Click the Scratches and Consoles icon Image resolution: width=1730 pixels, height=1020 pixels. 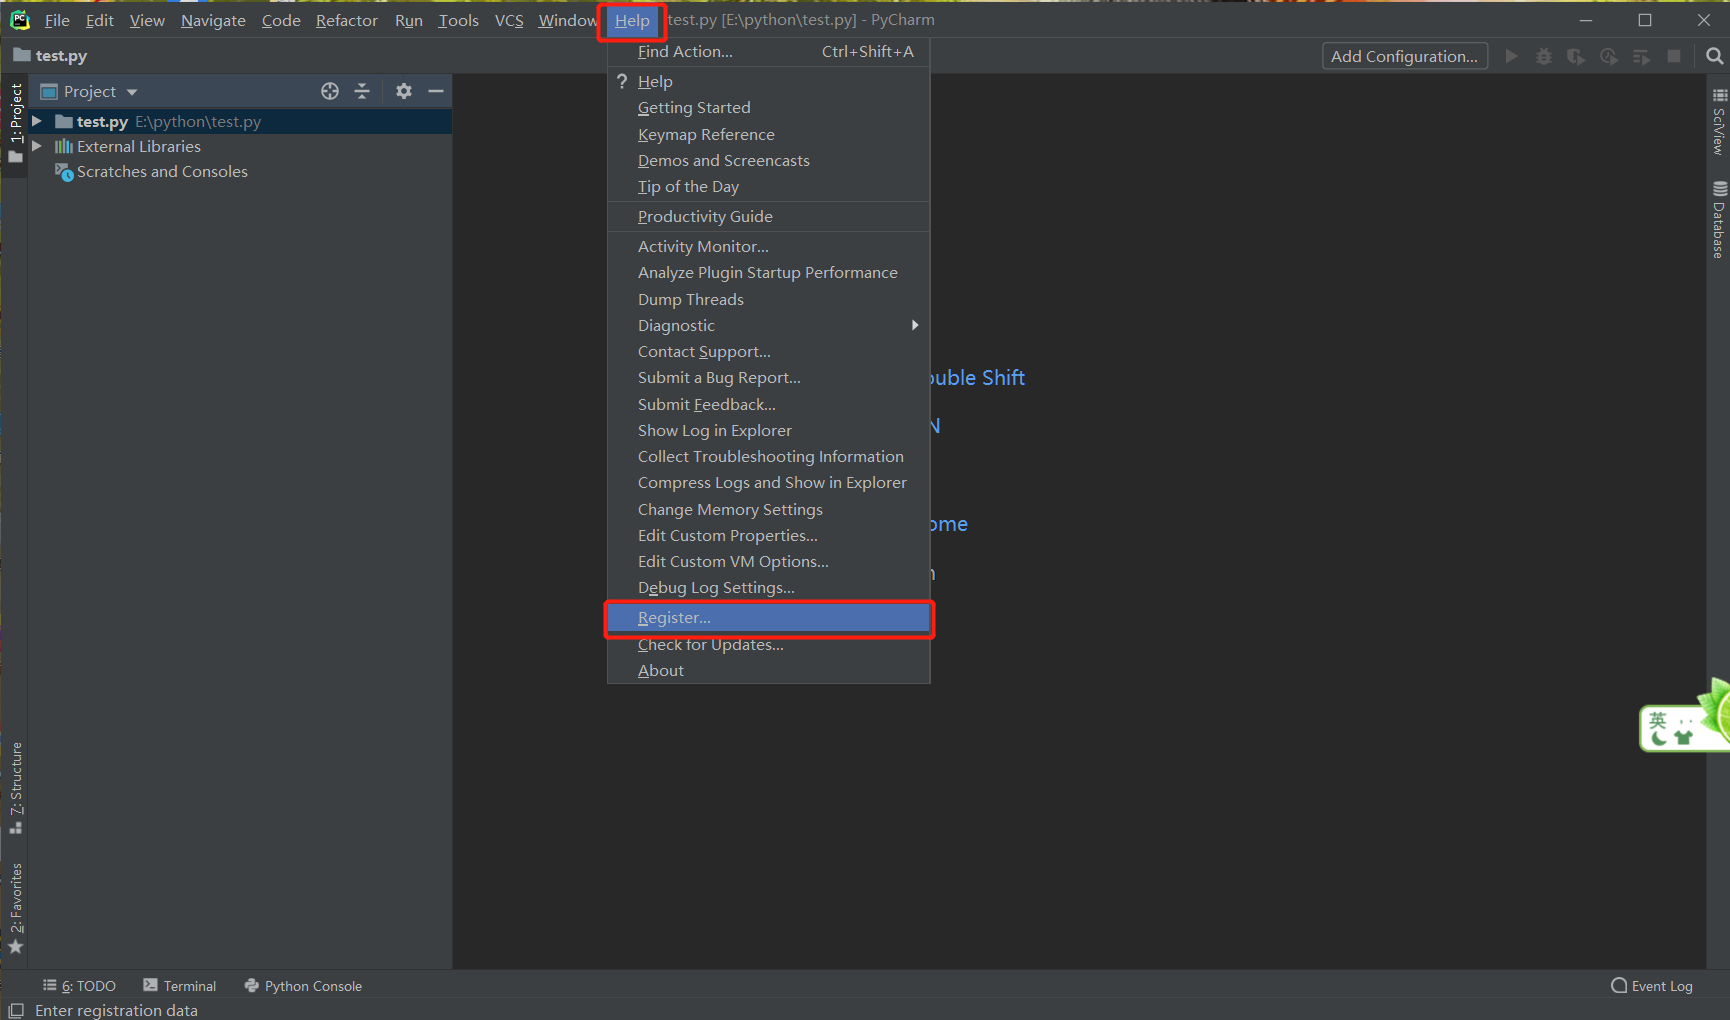click(x=64, y=172)
